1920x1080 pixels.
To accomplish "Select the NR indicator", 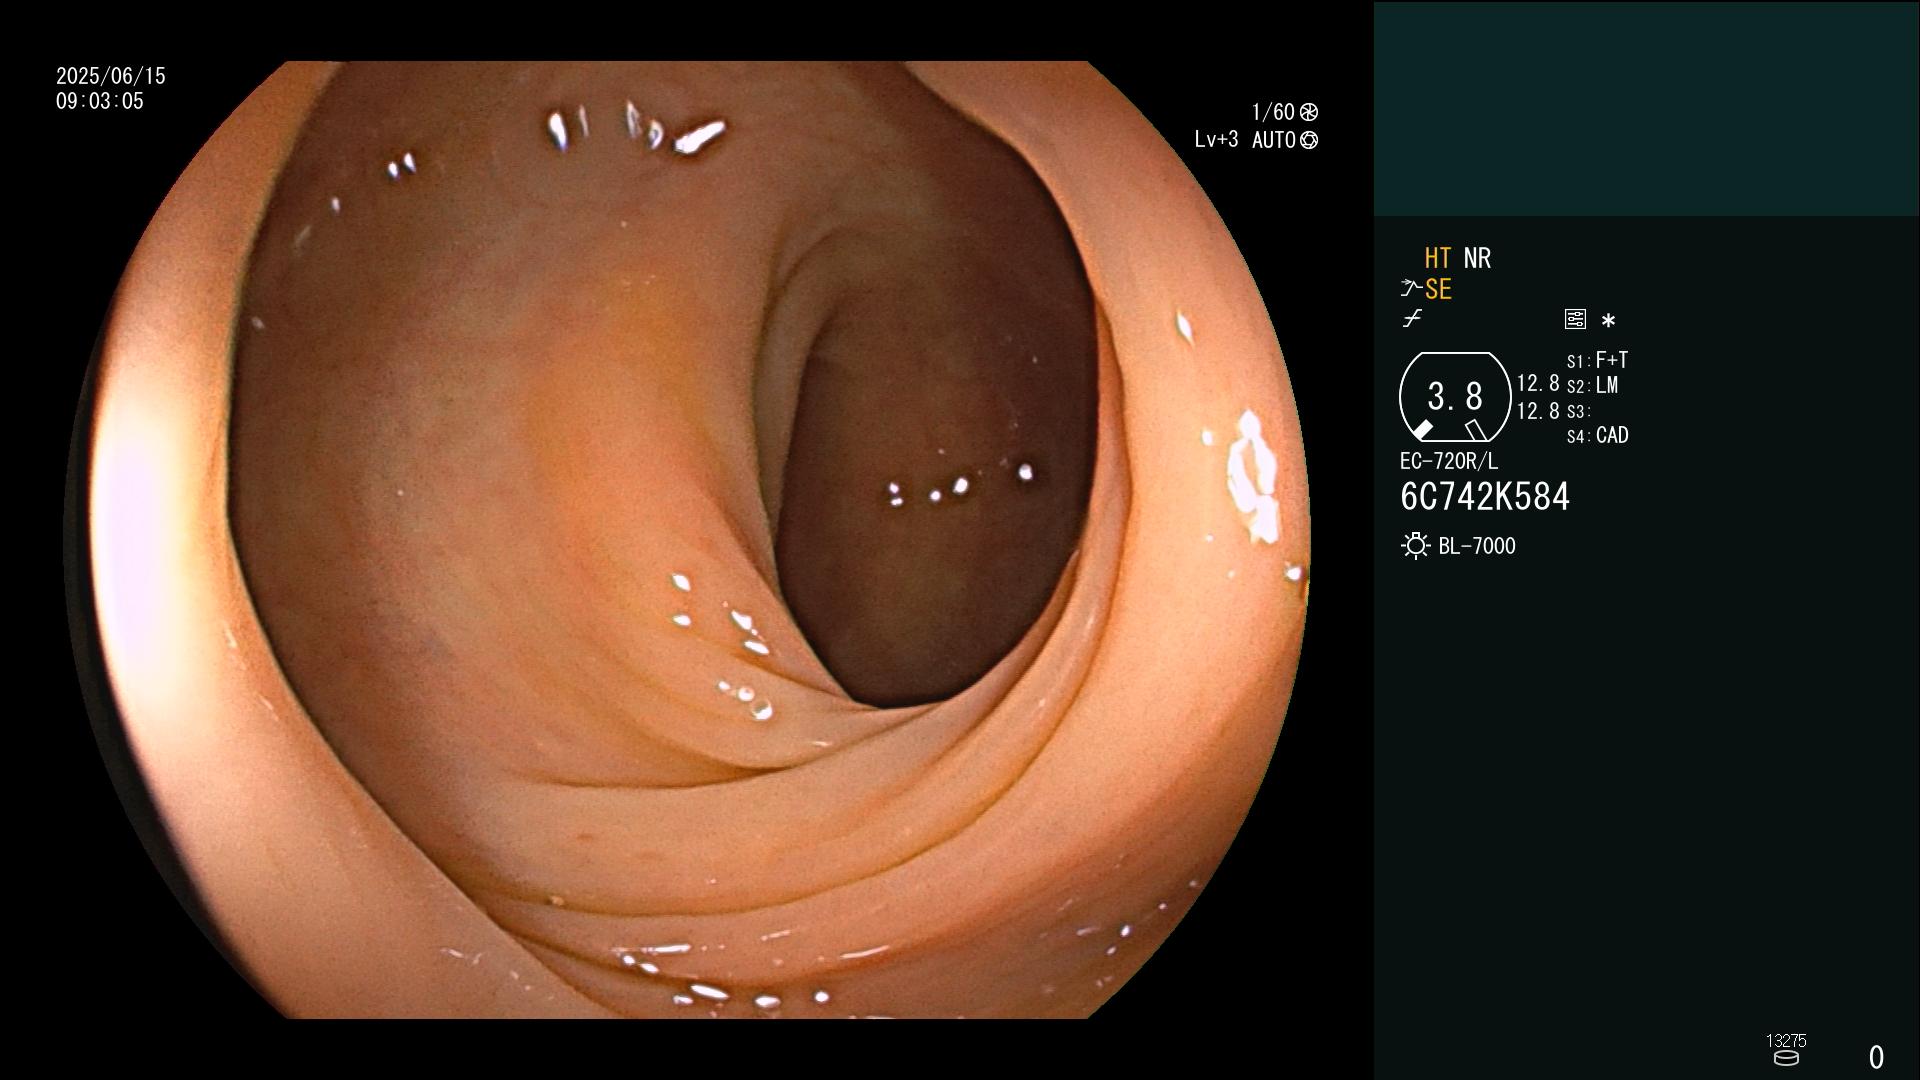I will click(x=1477, y=258).
